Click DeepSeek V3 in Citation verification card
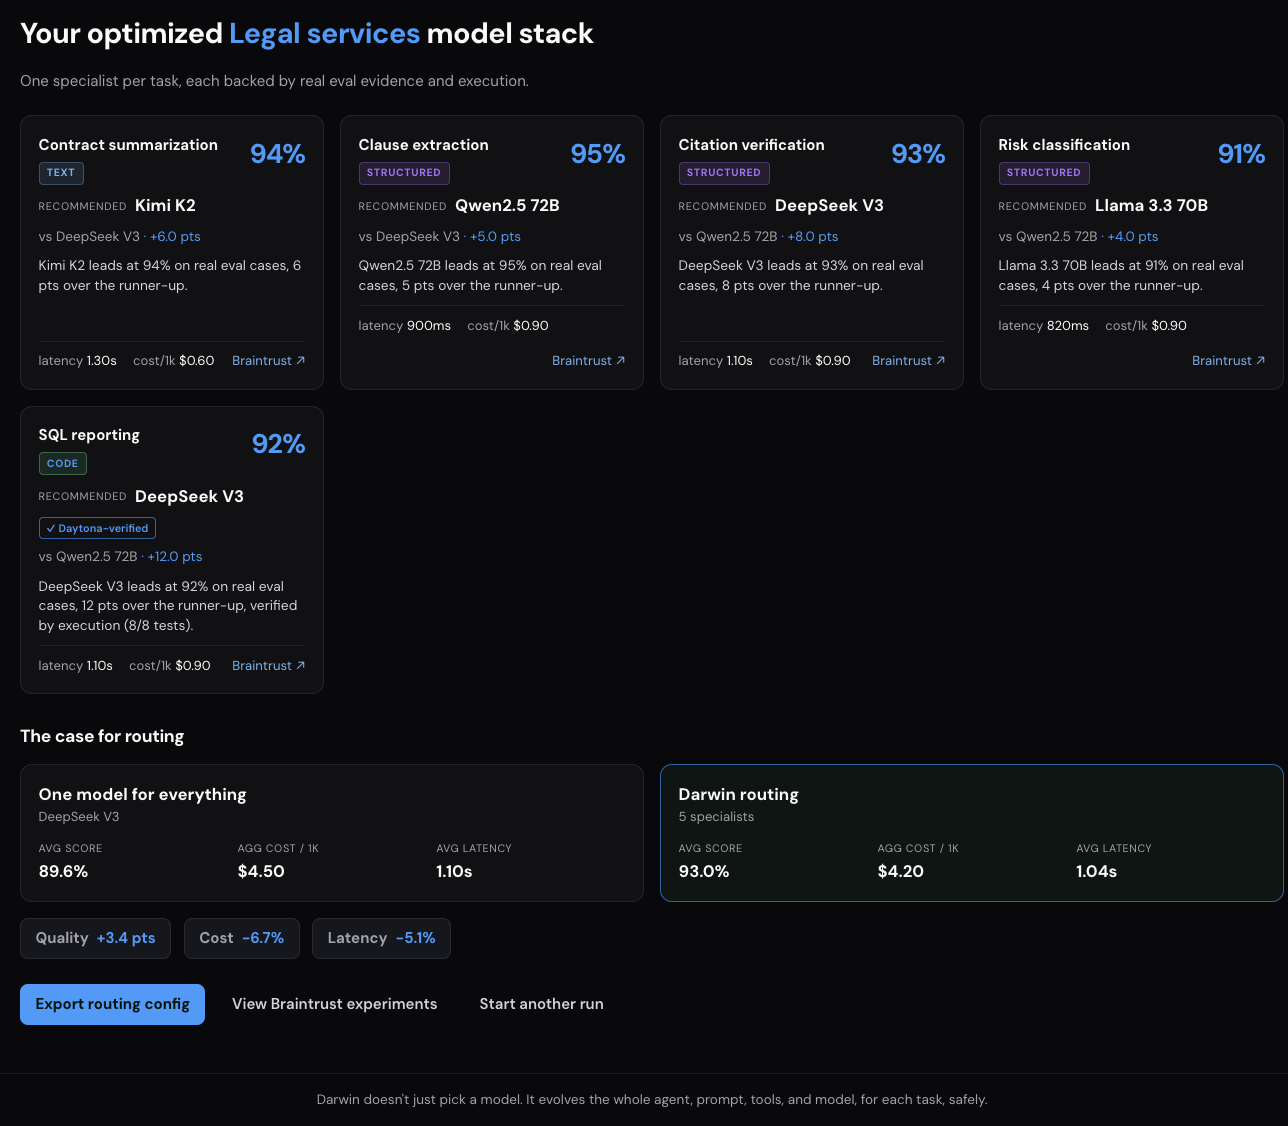This screenshot has width=1288, height=1126. (829, 206)
